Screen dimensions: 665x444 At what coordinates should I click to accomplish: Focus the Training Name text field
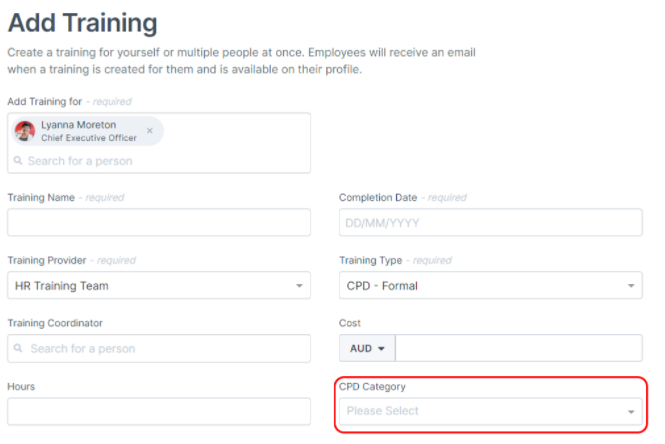159,222
